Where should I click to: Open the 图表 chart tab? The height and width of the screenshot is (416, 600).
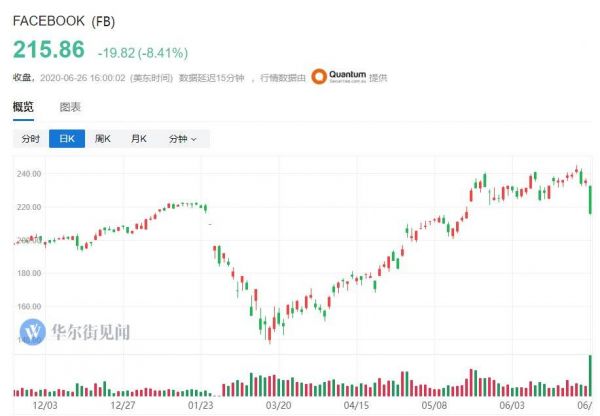point(70,107)
